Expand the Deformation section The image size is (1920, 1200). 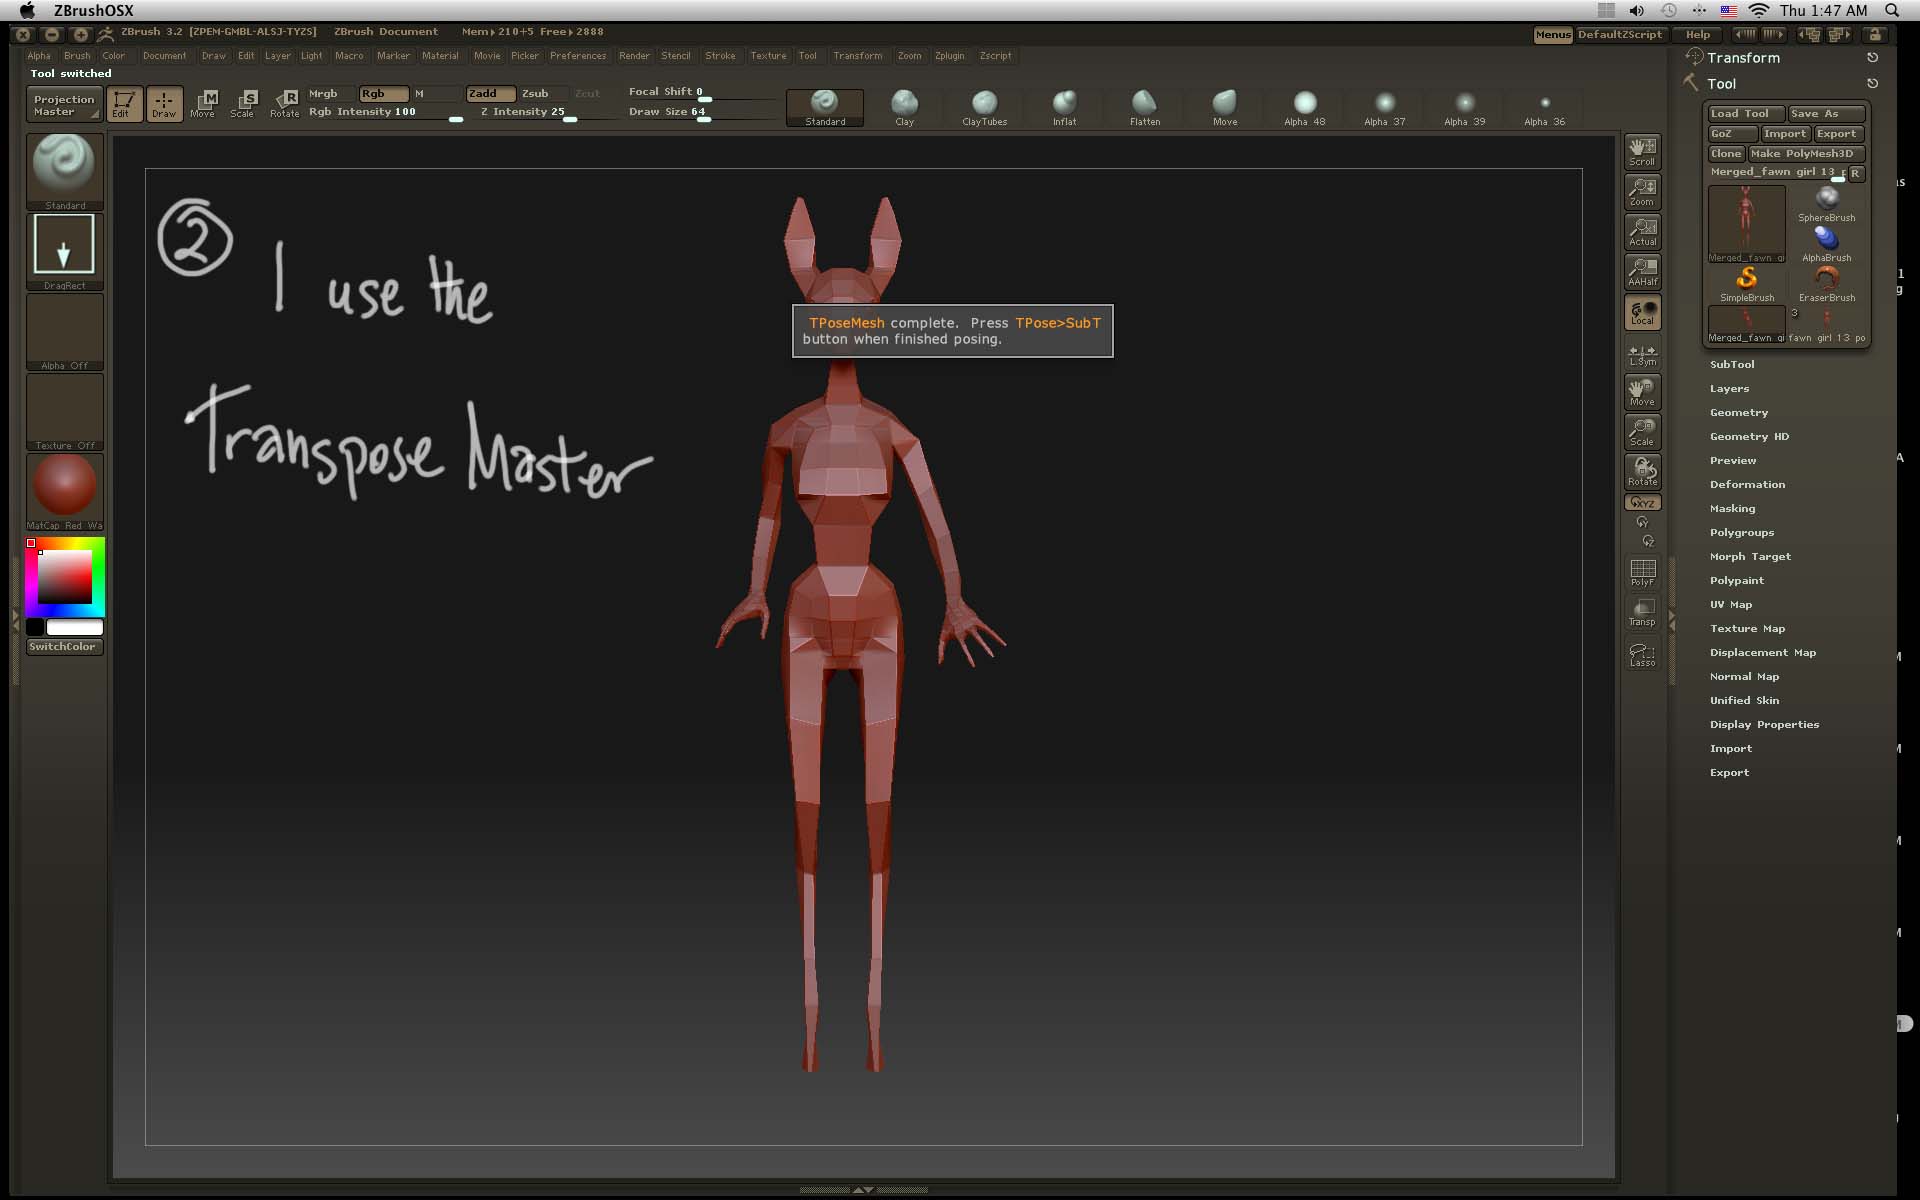[1747, 485]
